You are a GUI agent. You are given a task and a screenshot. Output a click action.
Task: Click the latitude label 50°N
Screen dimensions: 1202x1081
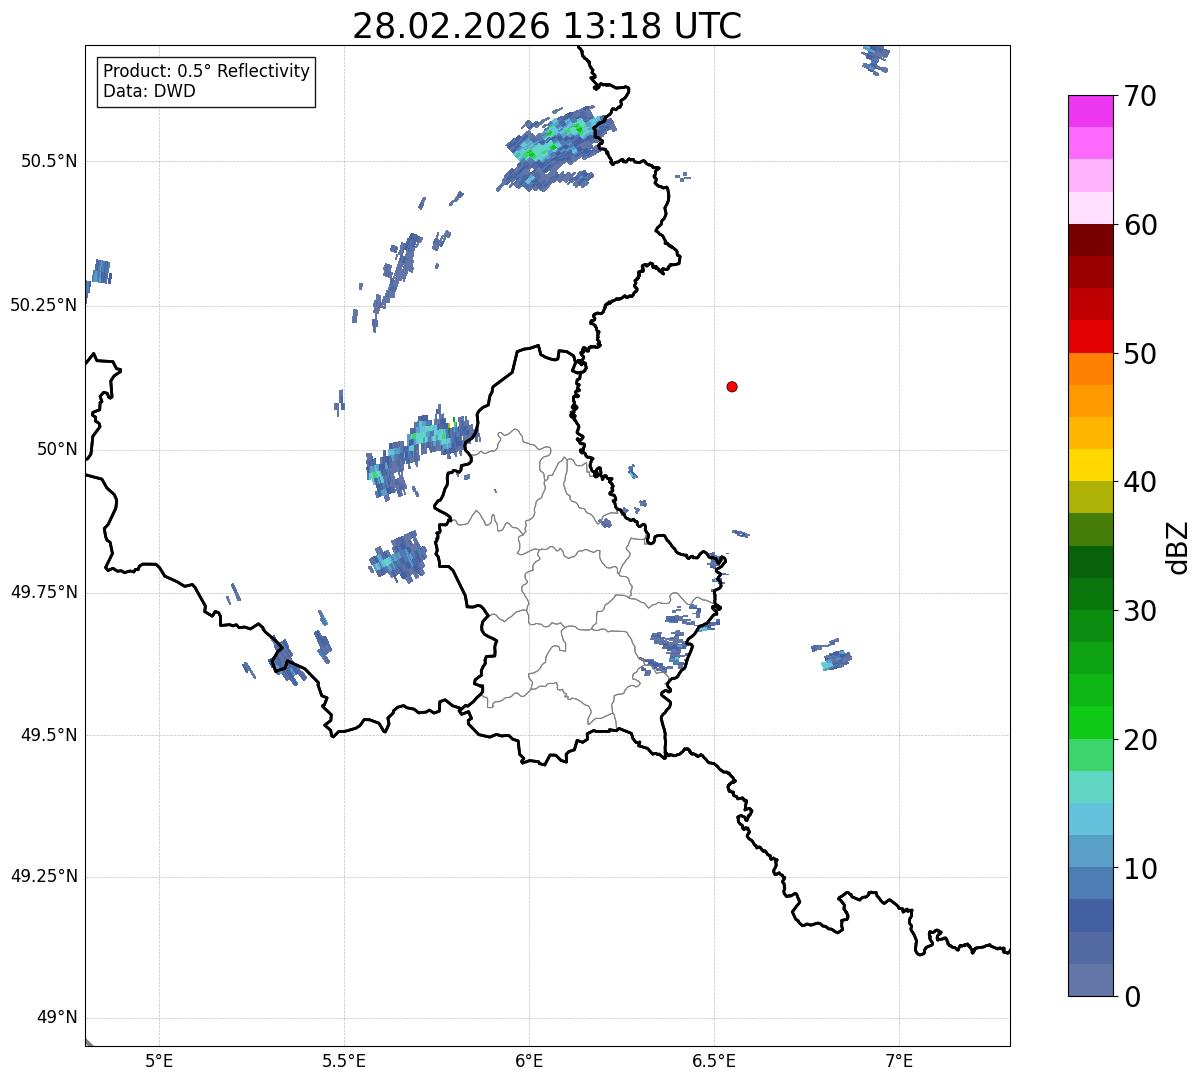tap(57, 449)
